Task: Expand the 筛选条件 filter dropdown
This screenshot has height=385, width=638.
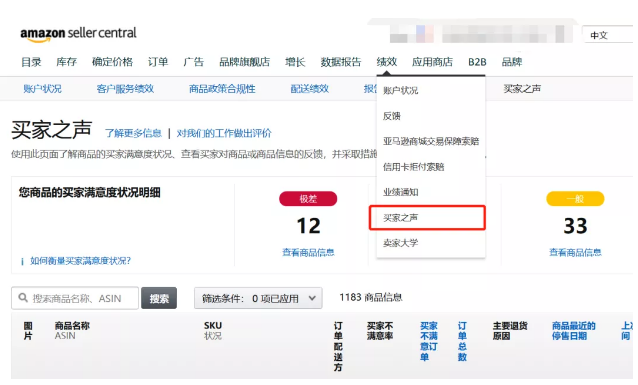Action: tap(258, 298)
